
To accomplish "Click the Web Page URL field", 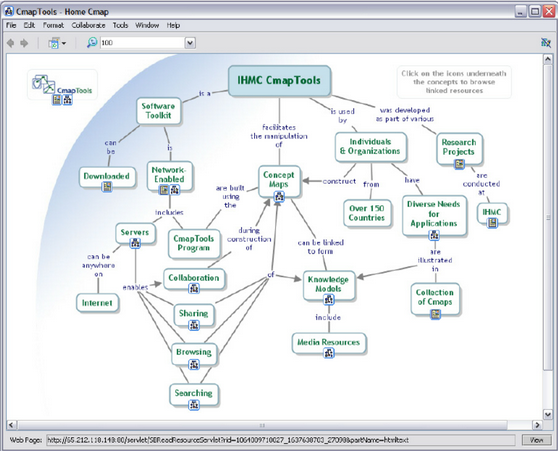I will (x=280, y=440).
